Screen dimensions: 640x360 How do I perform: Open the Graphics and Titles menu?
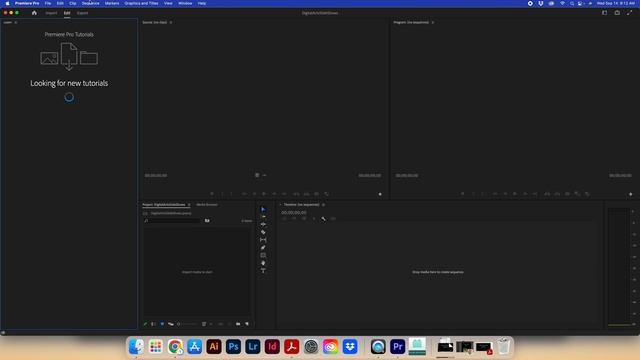coord(141,3)
